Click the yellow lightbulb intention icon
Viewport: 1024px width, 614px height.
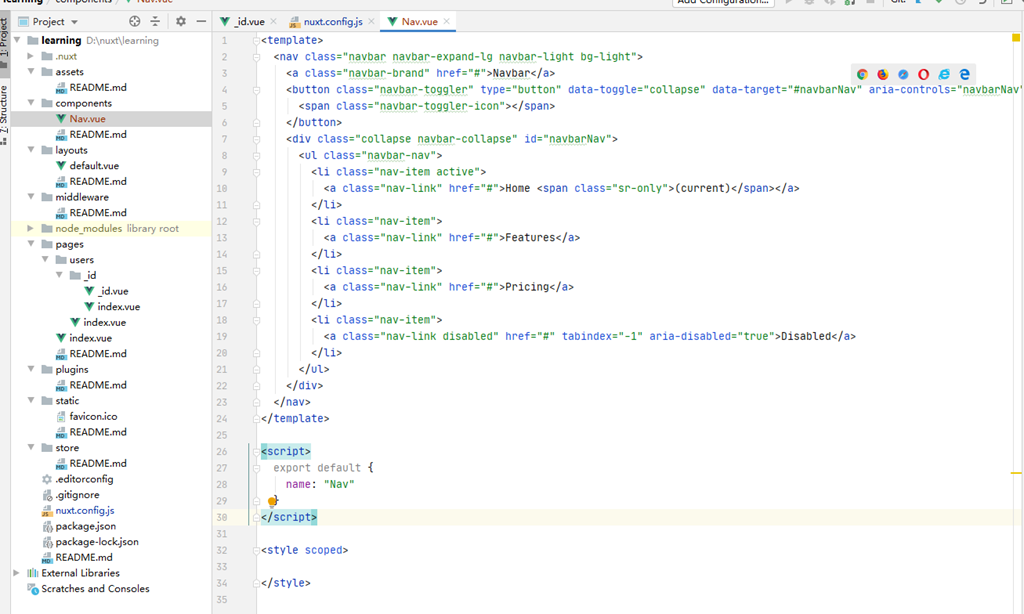(272, 501)
